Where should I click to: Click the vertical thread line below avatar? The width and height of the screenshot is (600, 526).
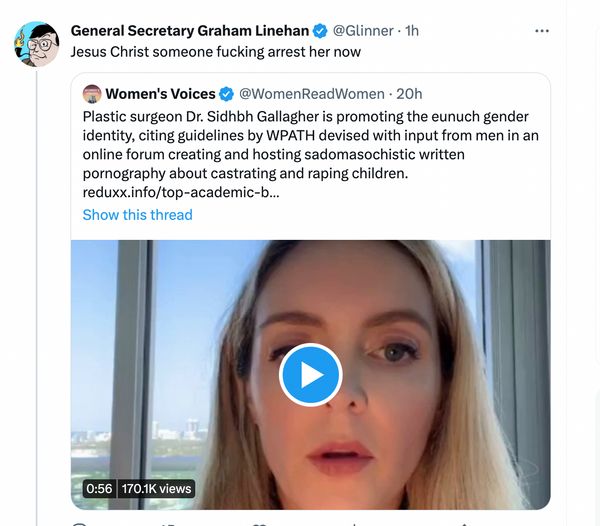[37, 298]
